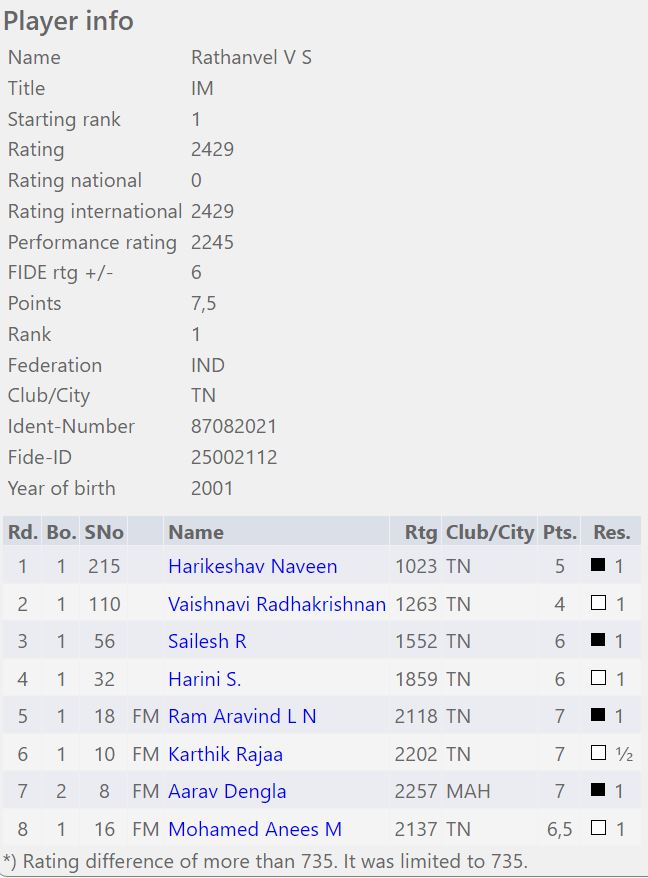
Task: Click the white piece icon in round 6
Action: [599, 753]
